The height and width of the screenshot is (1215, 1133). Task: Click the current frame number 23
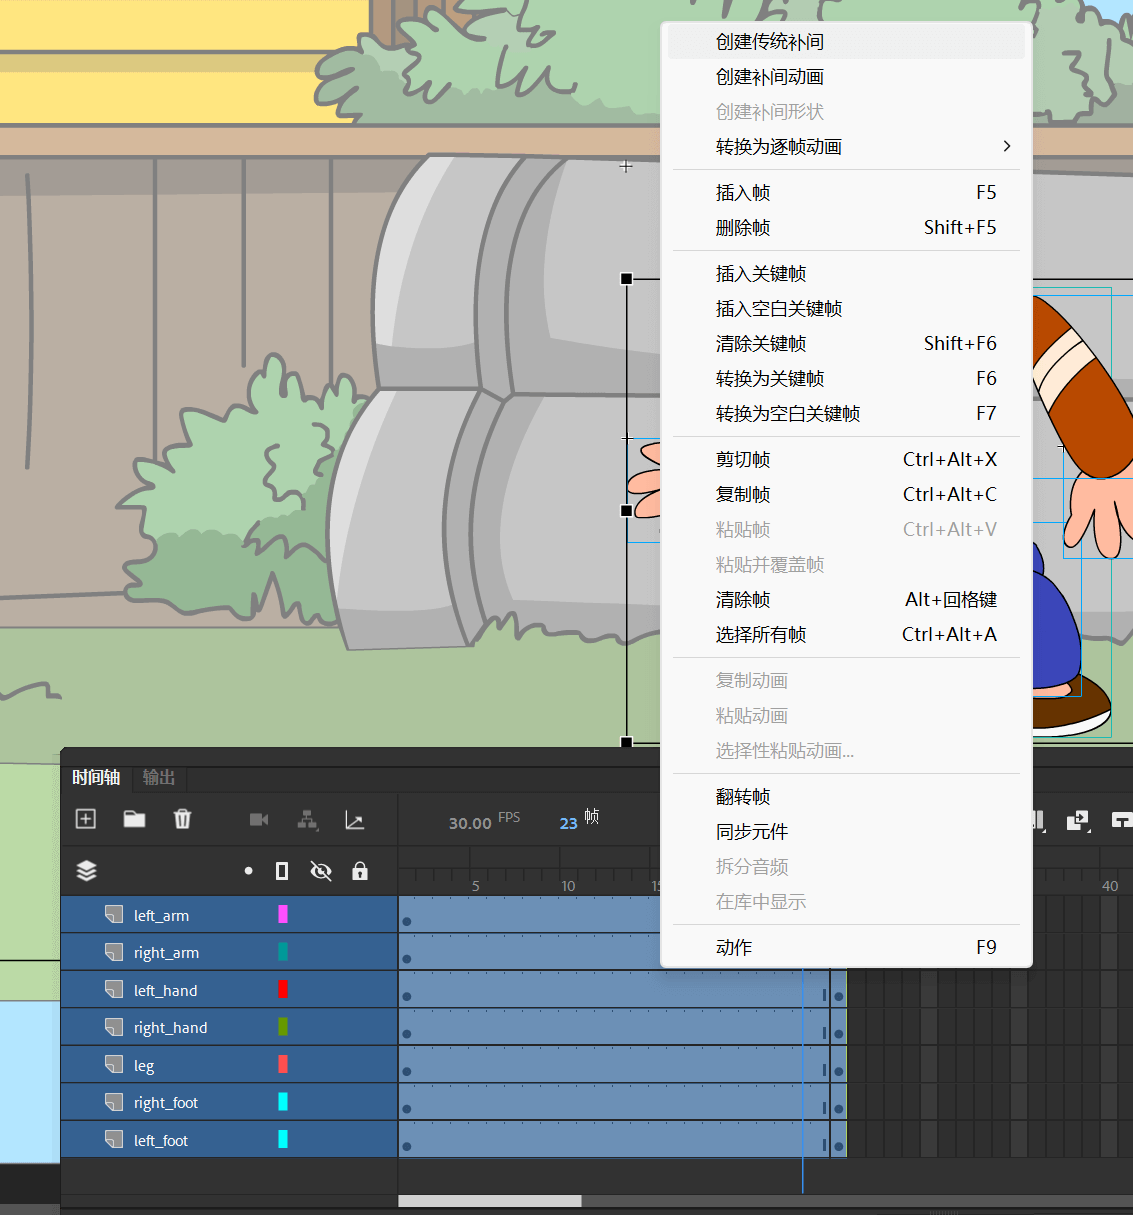[x=568, y=823]
